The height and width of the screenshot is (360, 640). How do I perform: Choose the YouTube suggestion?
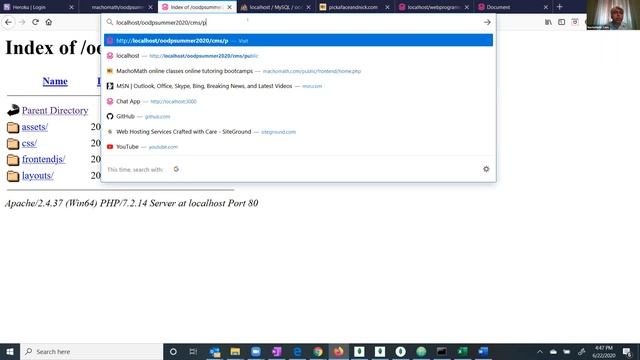[x=298, y=147]
